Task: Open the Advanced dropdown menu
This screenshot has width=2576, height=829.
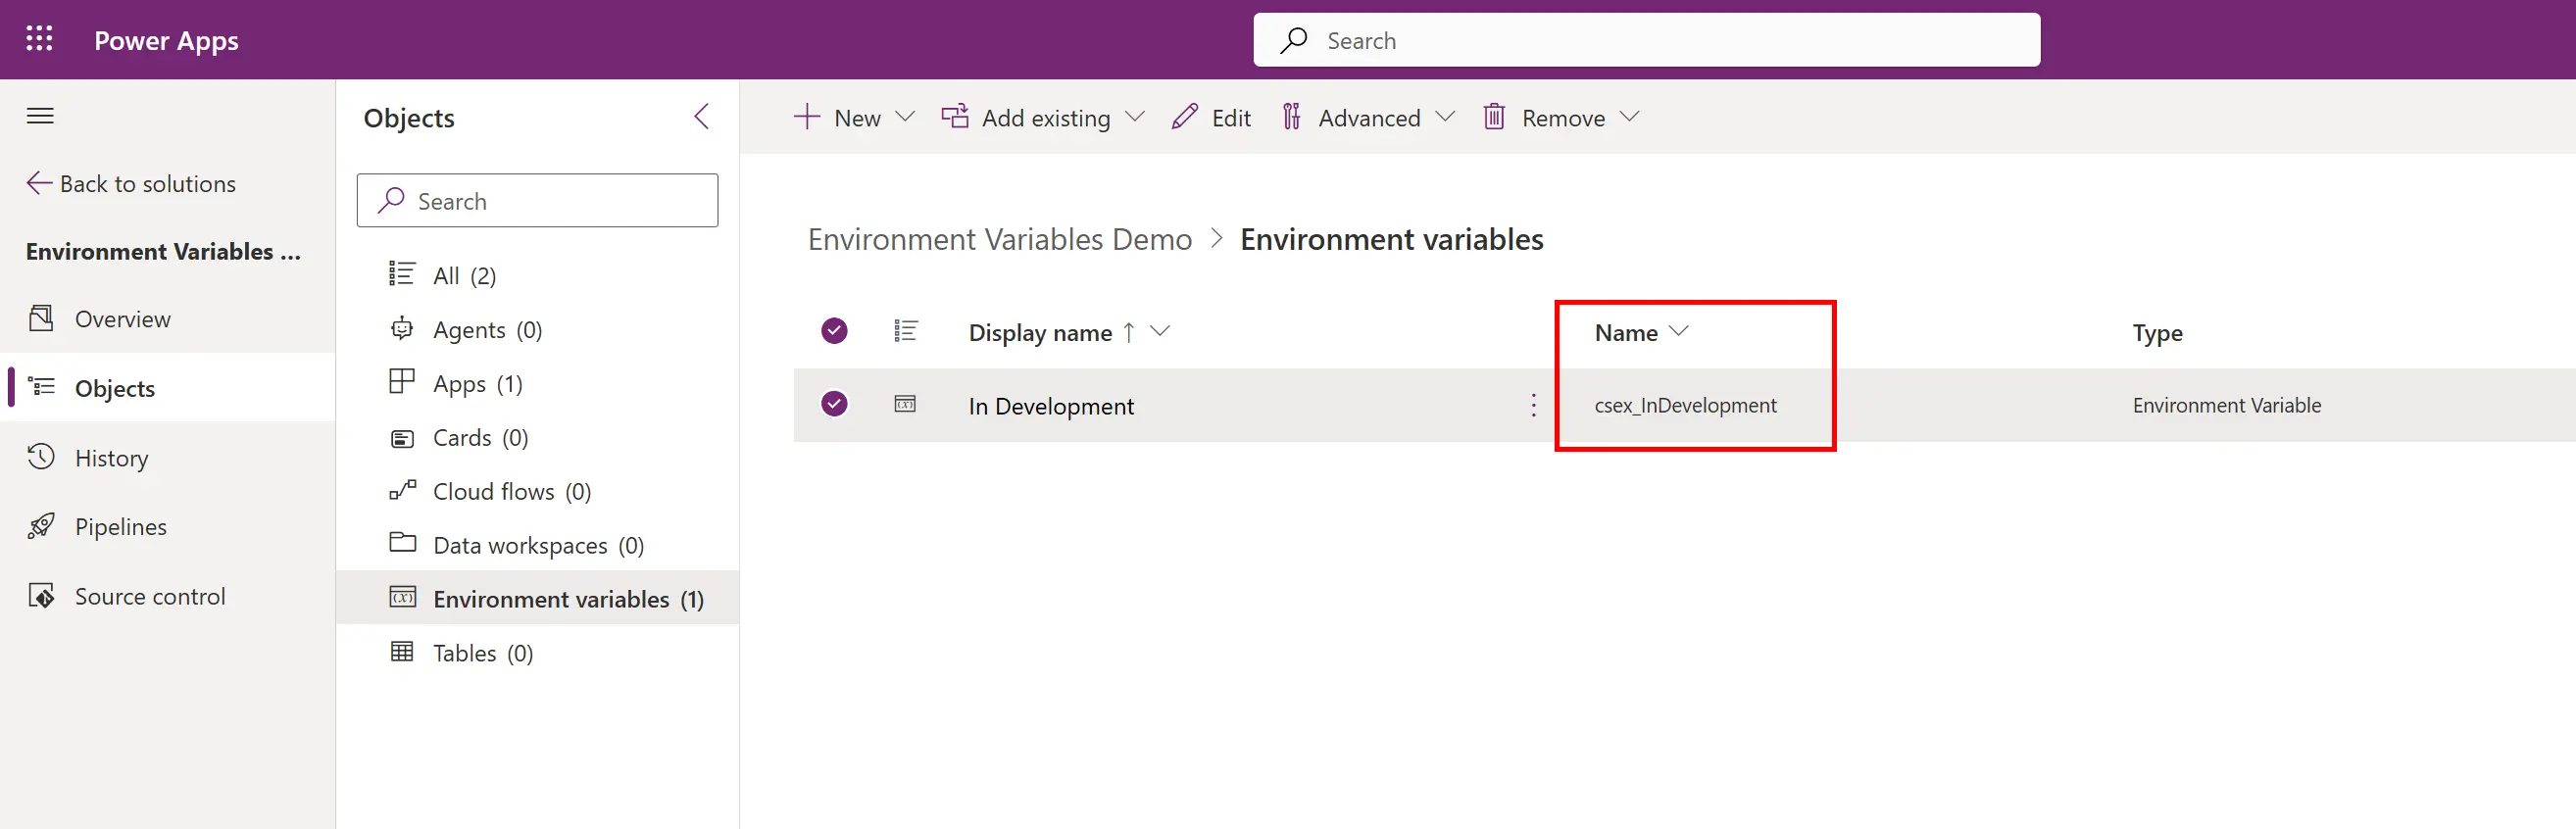Action: (1444, 117)
